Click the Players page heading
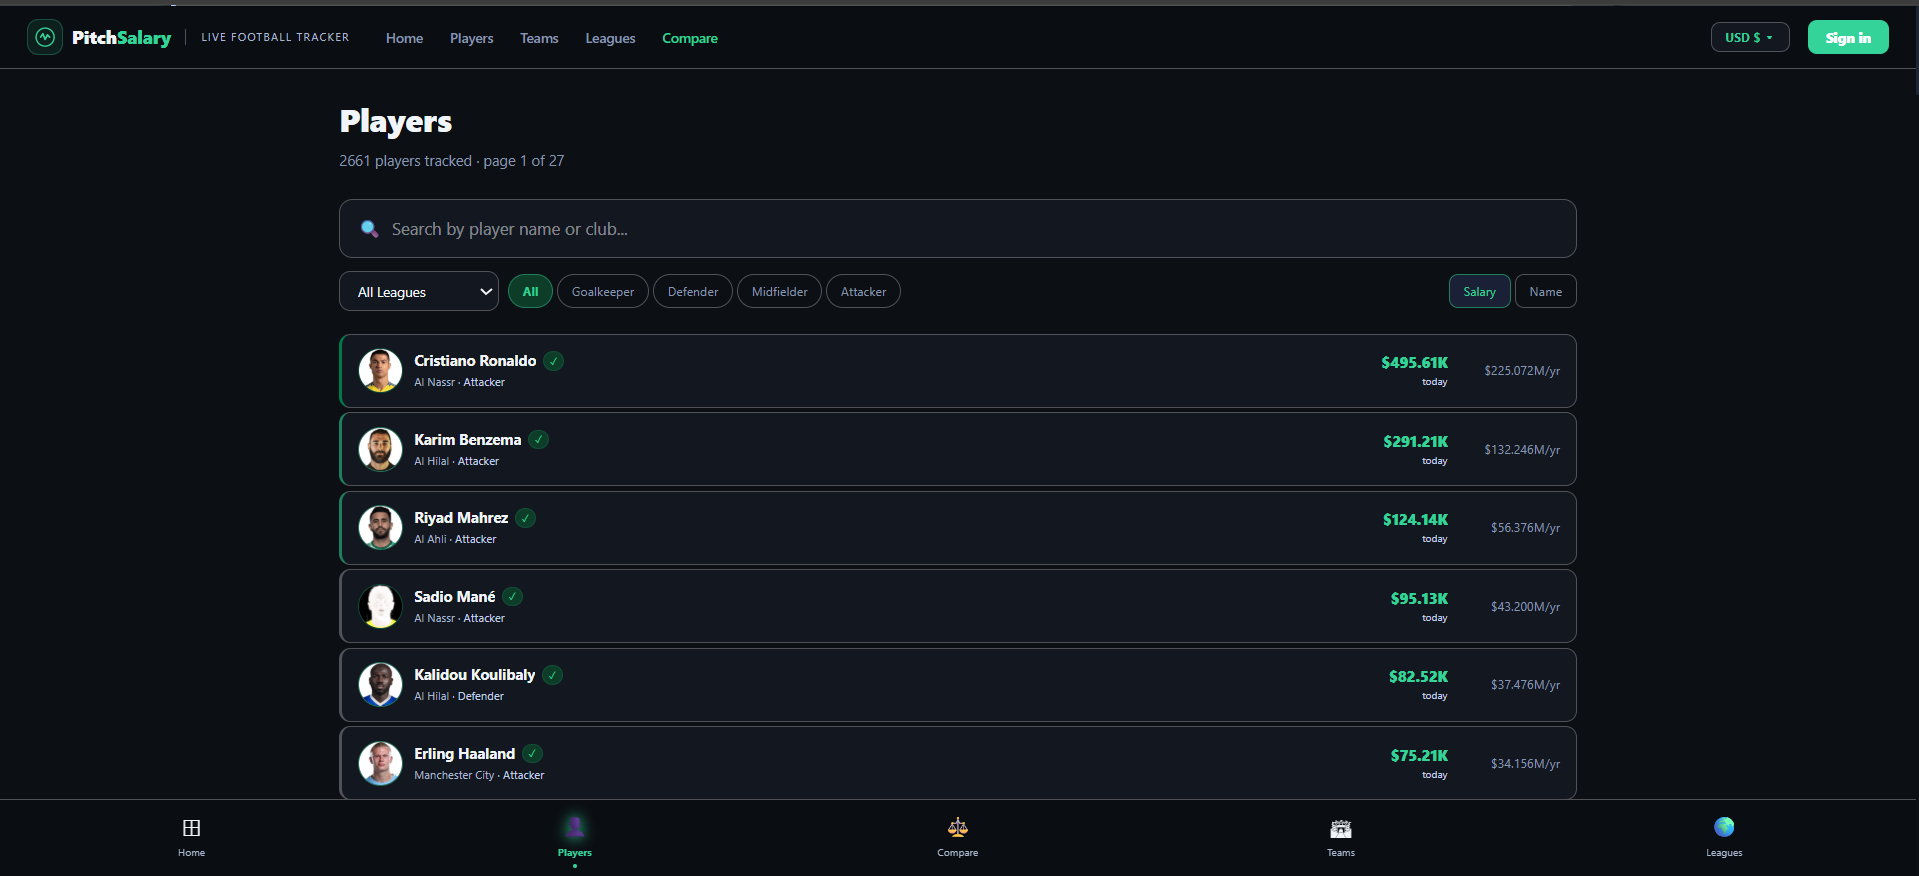The height and width of the screenshot is (876, 1919). tap(396, 121)
